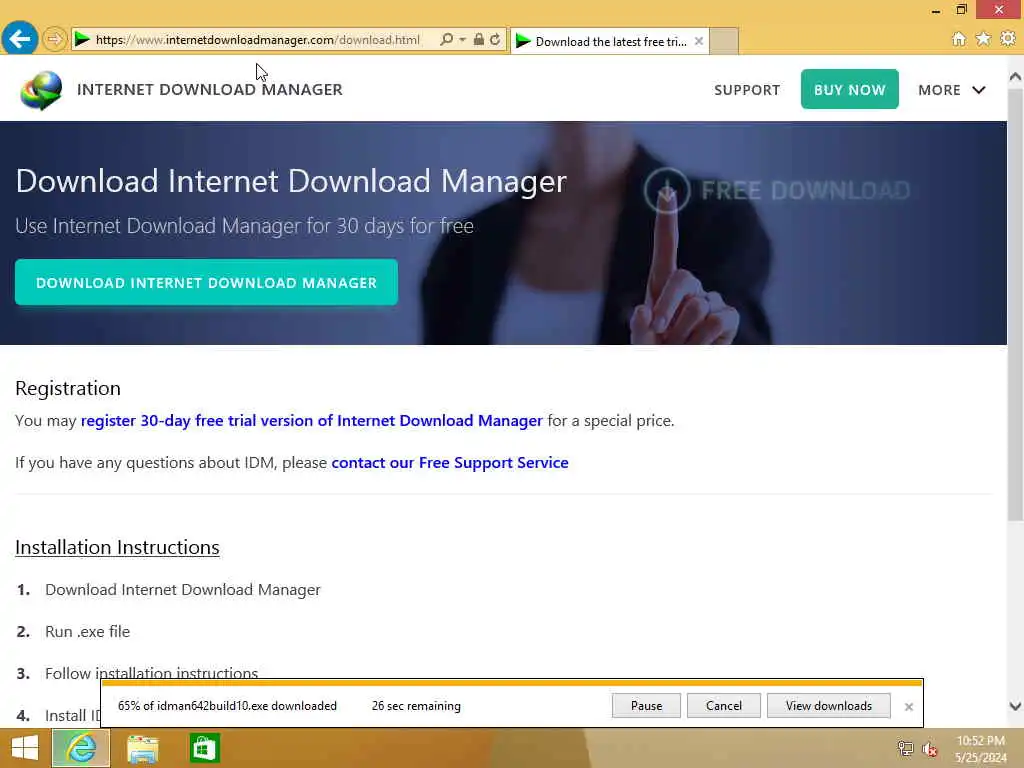Click the 'Run .exe file' instruction step

(88, 632)
